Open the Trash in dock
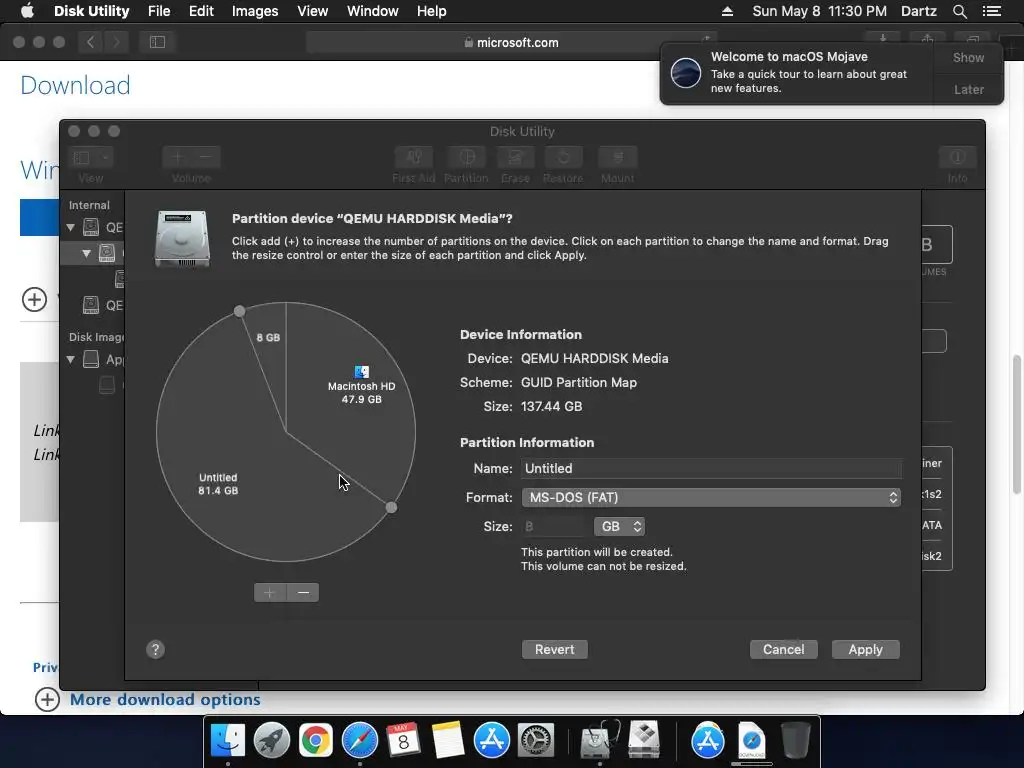Viewport: 1024px width, 768px height. [795, 740]
